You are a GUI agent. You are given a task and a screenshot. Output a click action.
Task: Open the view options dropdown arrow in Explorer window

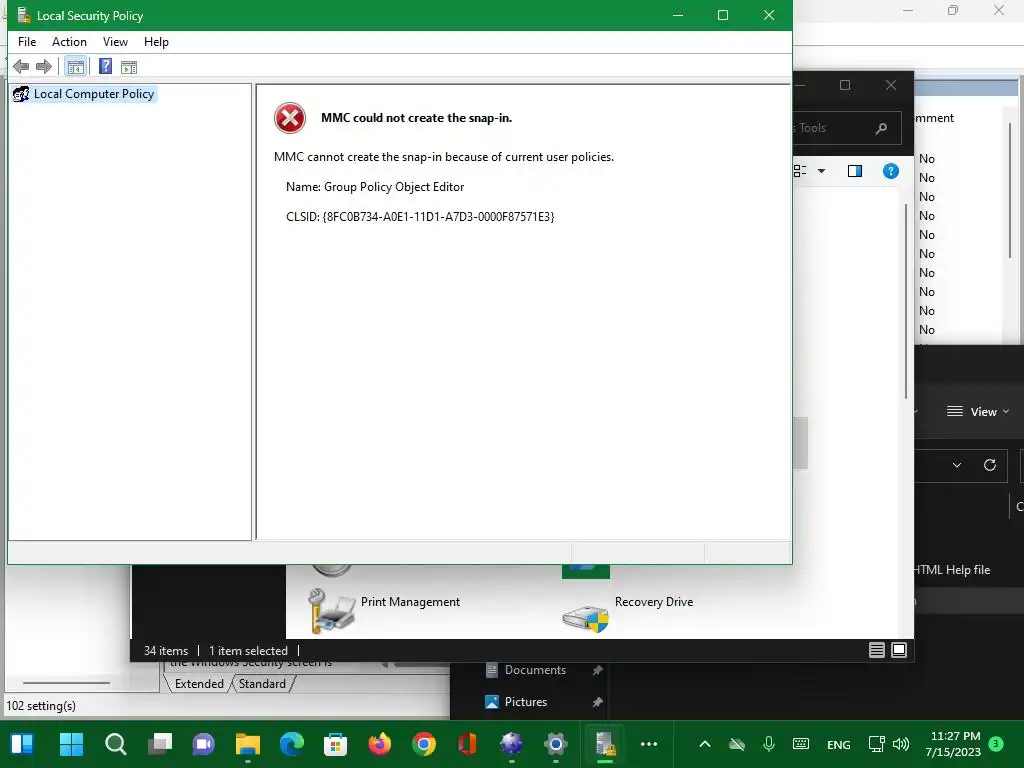pos(822,171)
